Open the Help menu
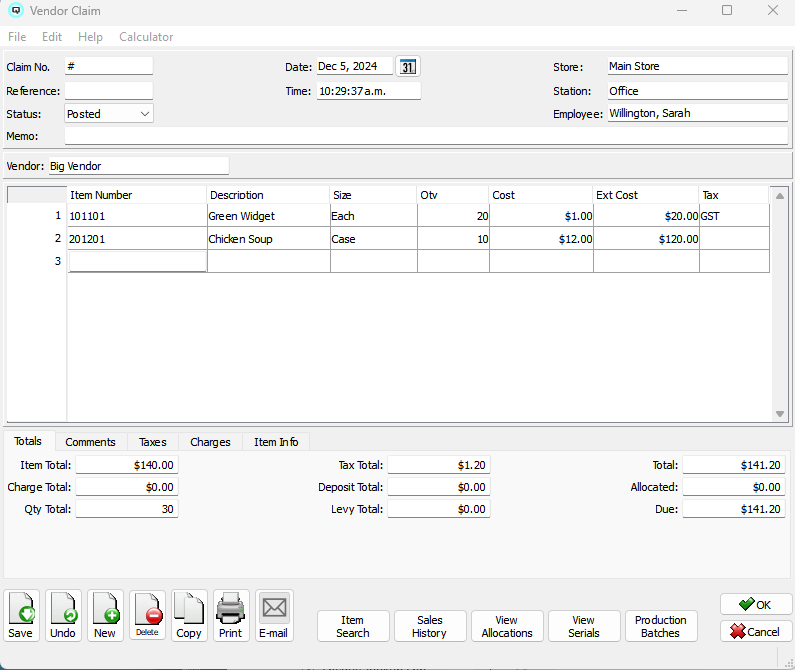The width and height of the screenshot is (795, 670). pyautogui.click(x=90, y=37)
